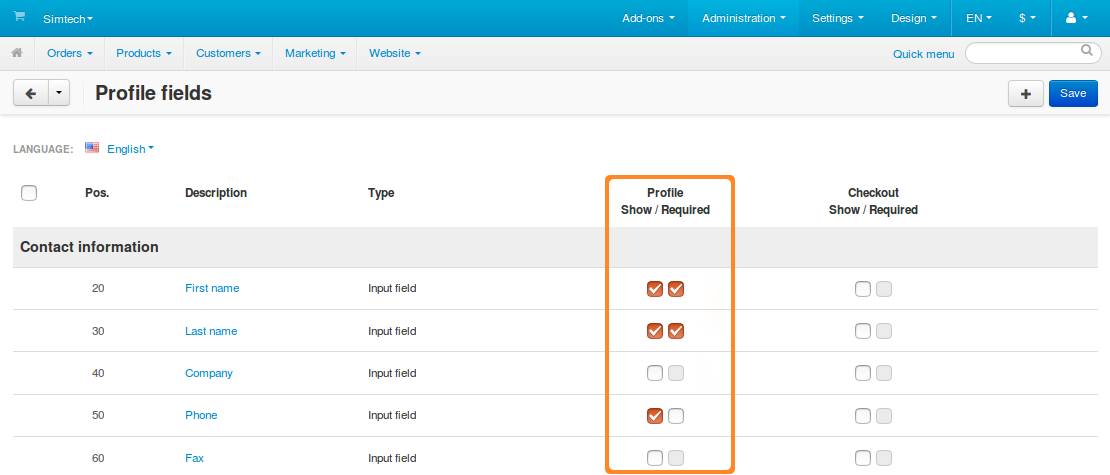Open the Add-ons menu
Screen dimensions: 1110x475
[648, 18]
